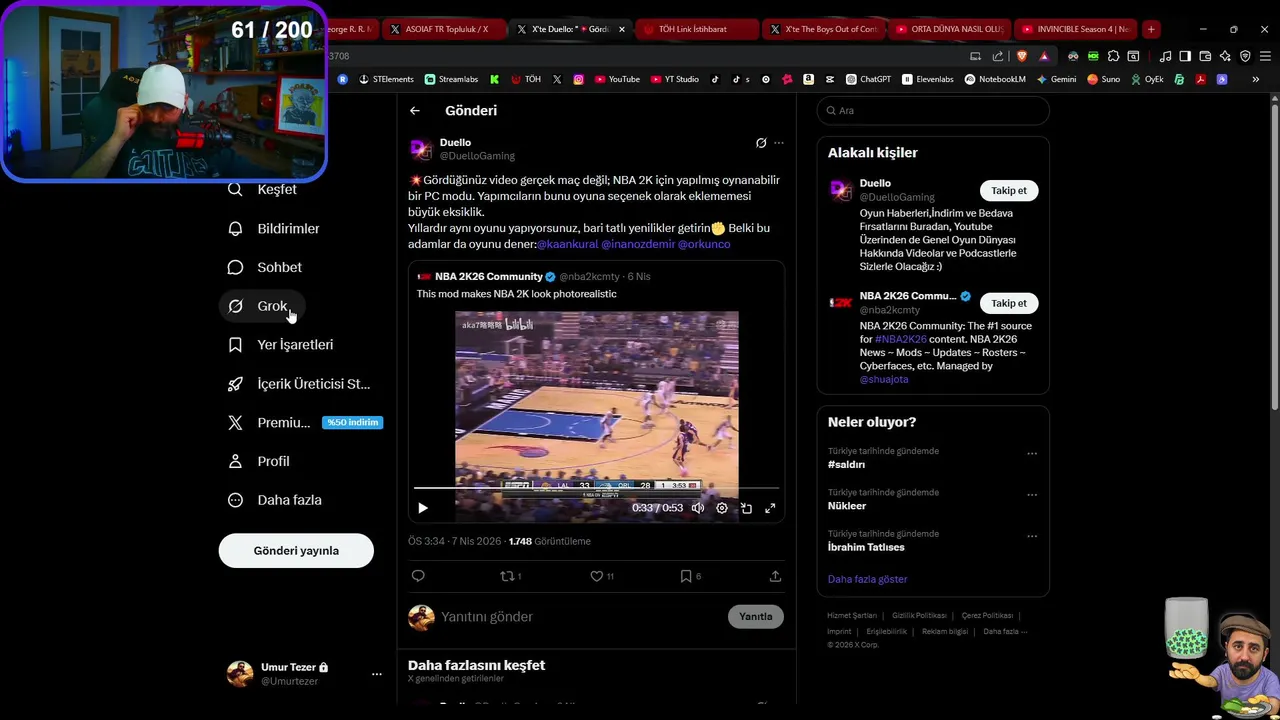Open three-dot menu beside #saldırı trend
Screen dimensions: 1280x720
click(x=1032, y=454)
